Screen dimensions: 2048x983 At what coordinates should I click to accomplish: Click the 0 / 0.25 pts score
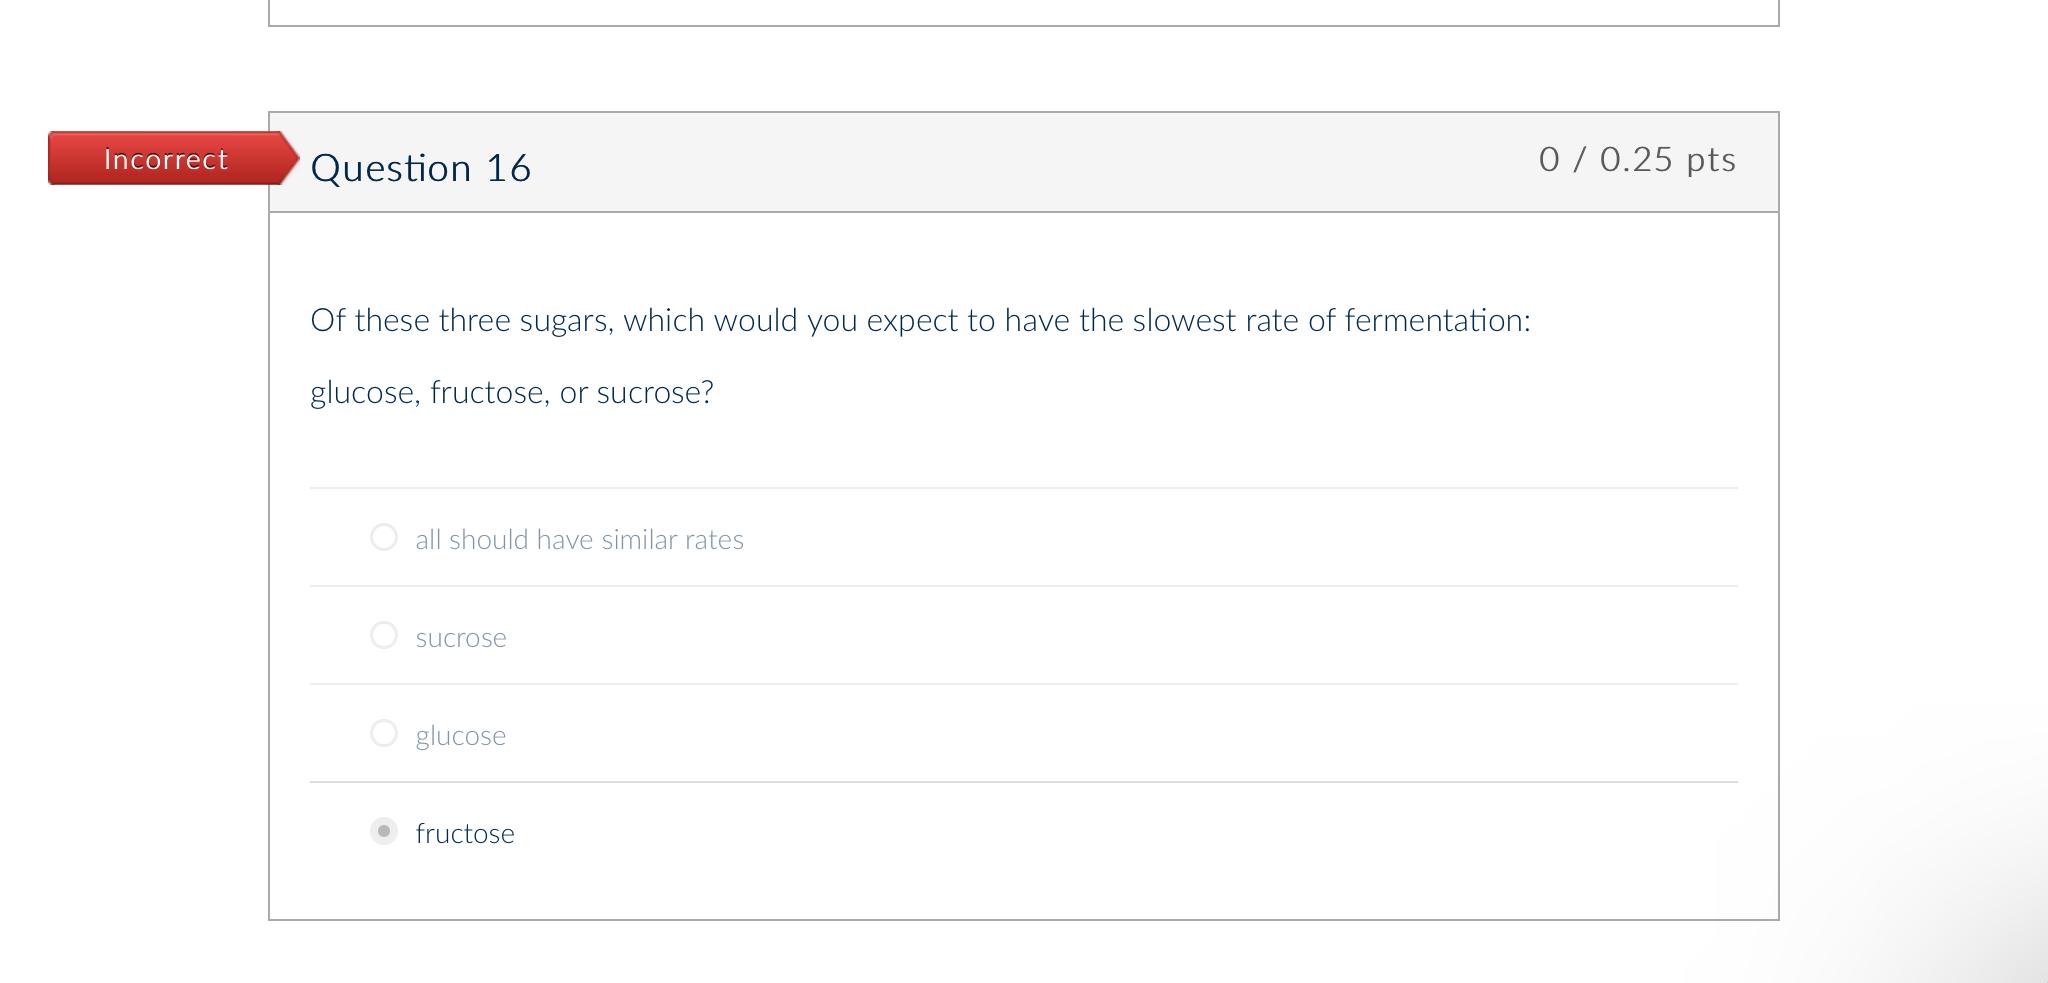click(1637, 160)
